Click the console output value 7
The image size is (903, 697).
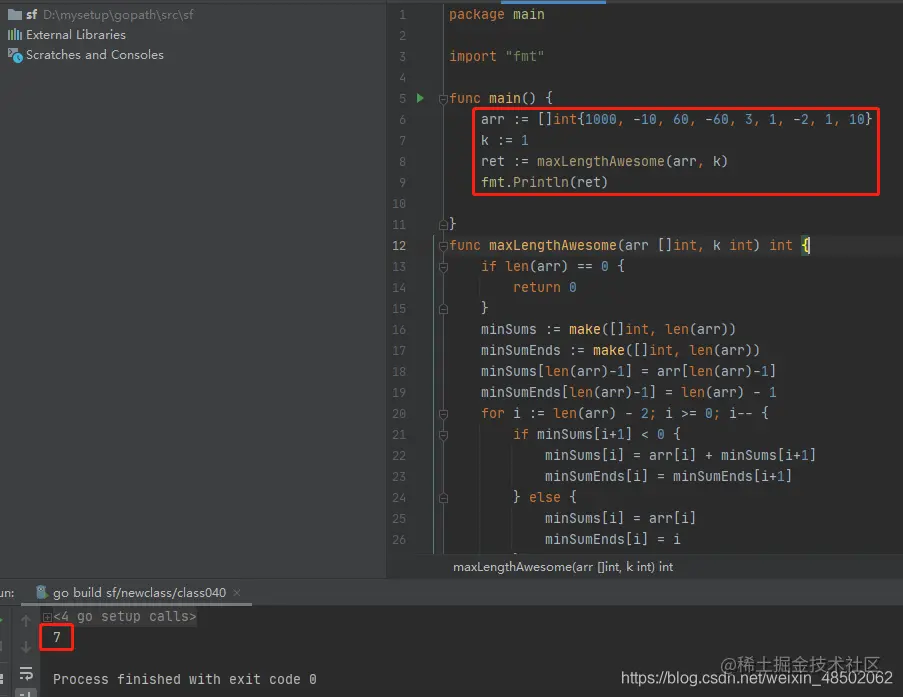(56, 637)
